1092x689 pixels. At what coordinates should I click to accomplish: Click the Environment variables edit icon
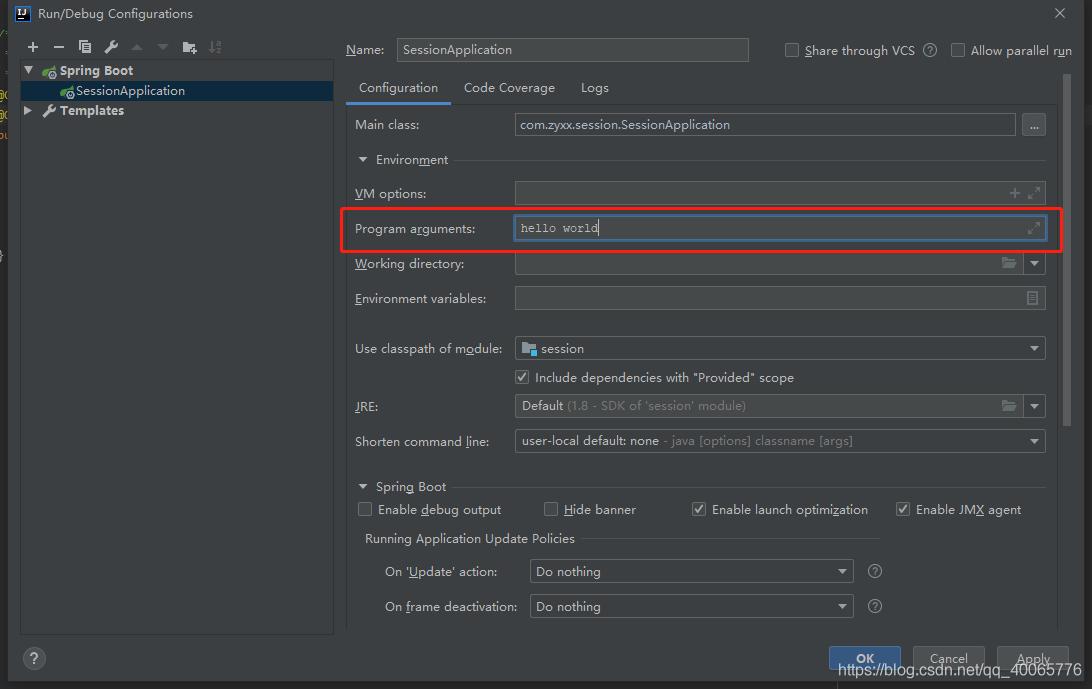click(x=1032, y=298)
